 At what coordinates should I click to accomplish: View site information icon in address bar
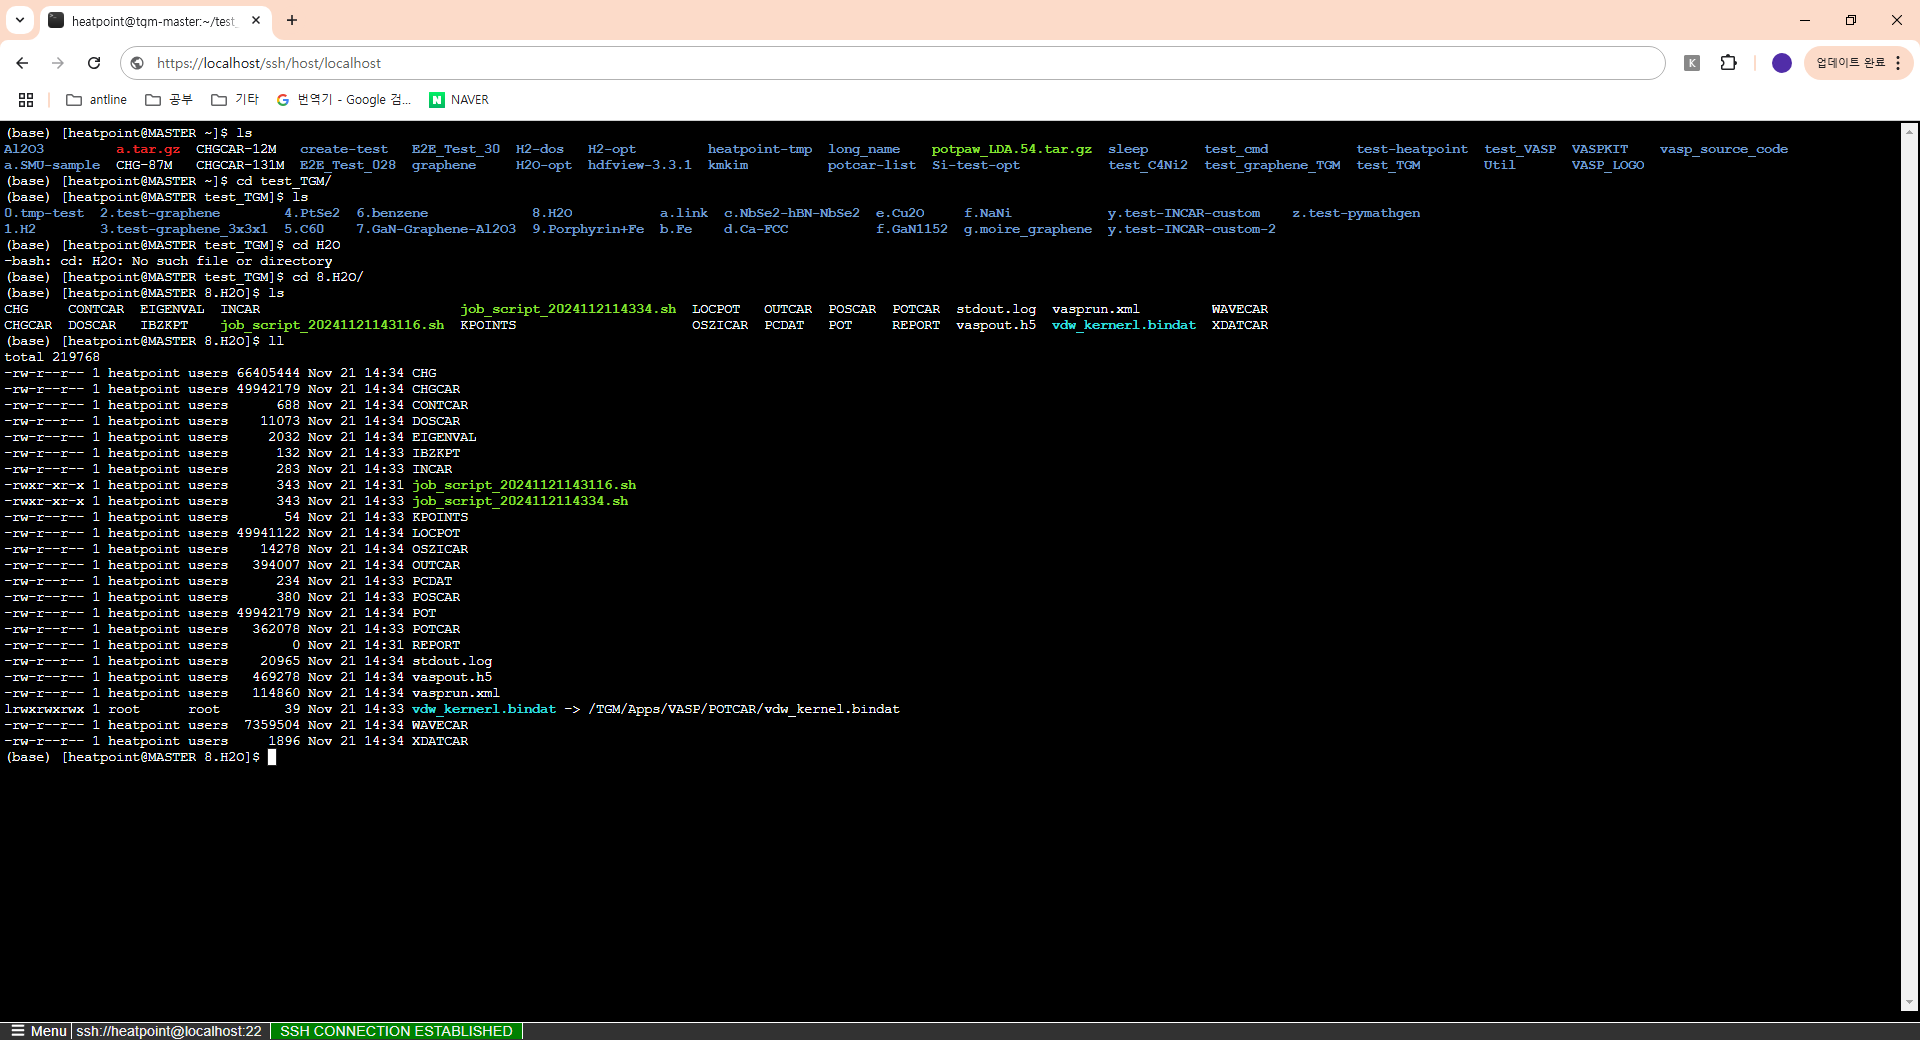138,63
